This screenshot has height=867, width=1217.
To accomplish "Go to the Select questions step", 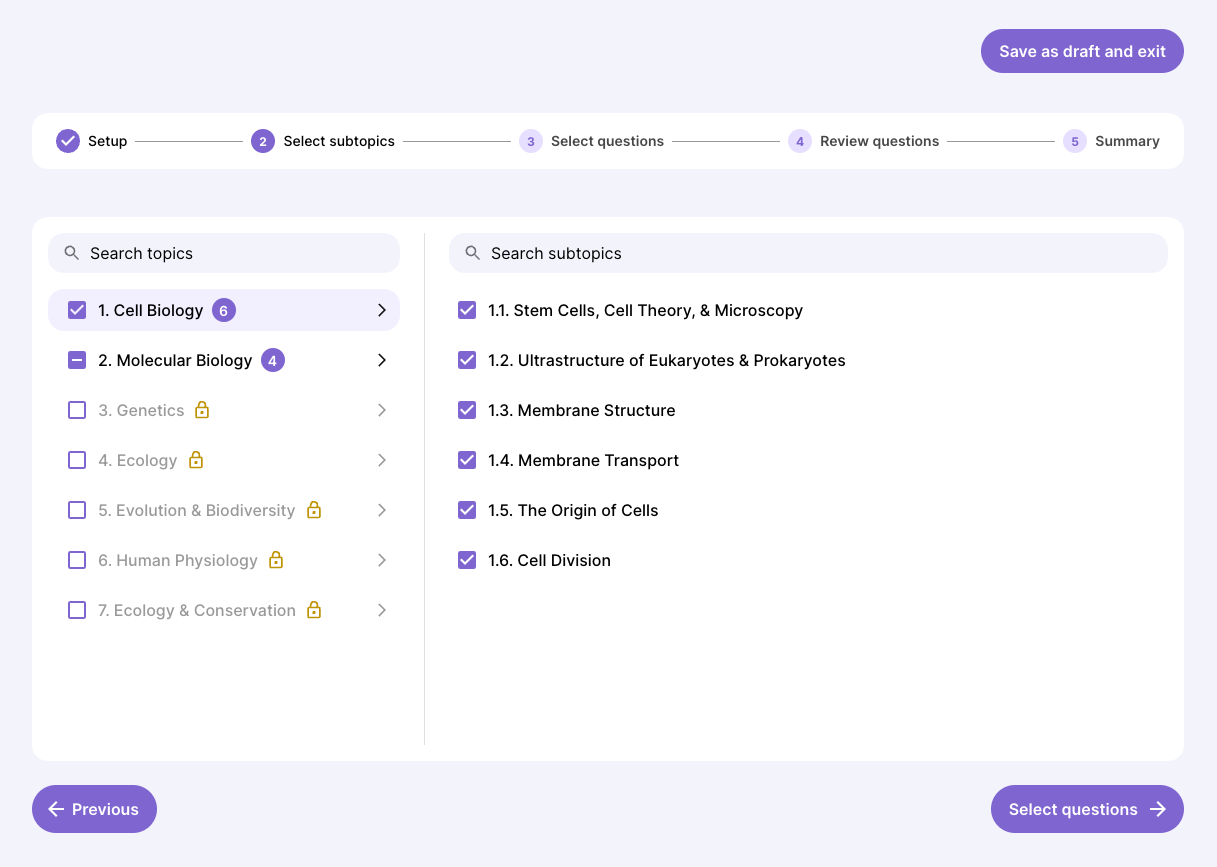I will pos(1086,809).
